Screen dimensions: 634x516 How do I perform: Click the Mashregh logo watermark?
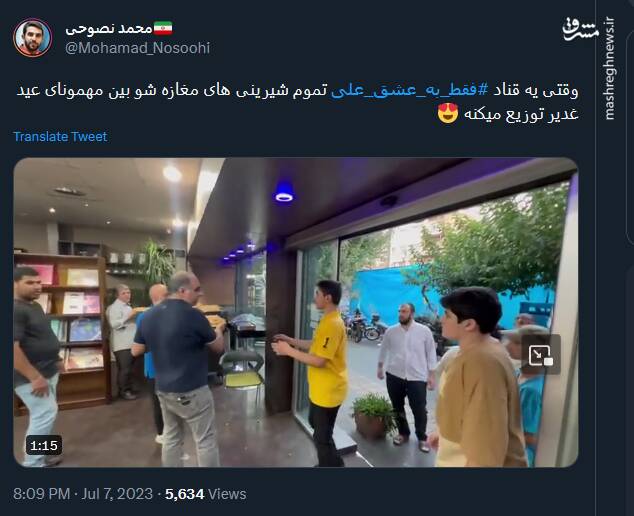(x=580, y=30)
